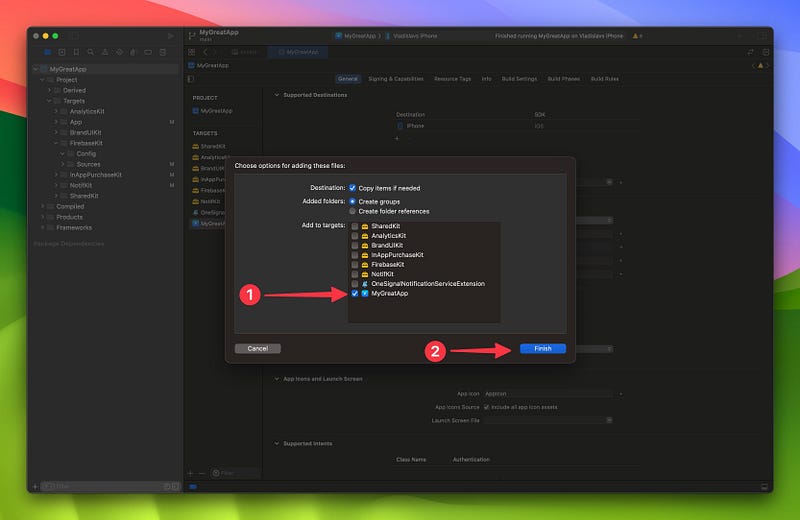Screen dimensions: 800x520
Task: Open the Breakpoint navigator icon
Action: pos(148,52)
